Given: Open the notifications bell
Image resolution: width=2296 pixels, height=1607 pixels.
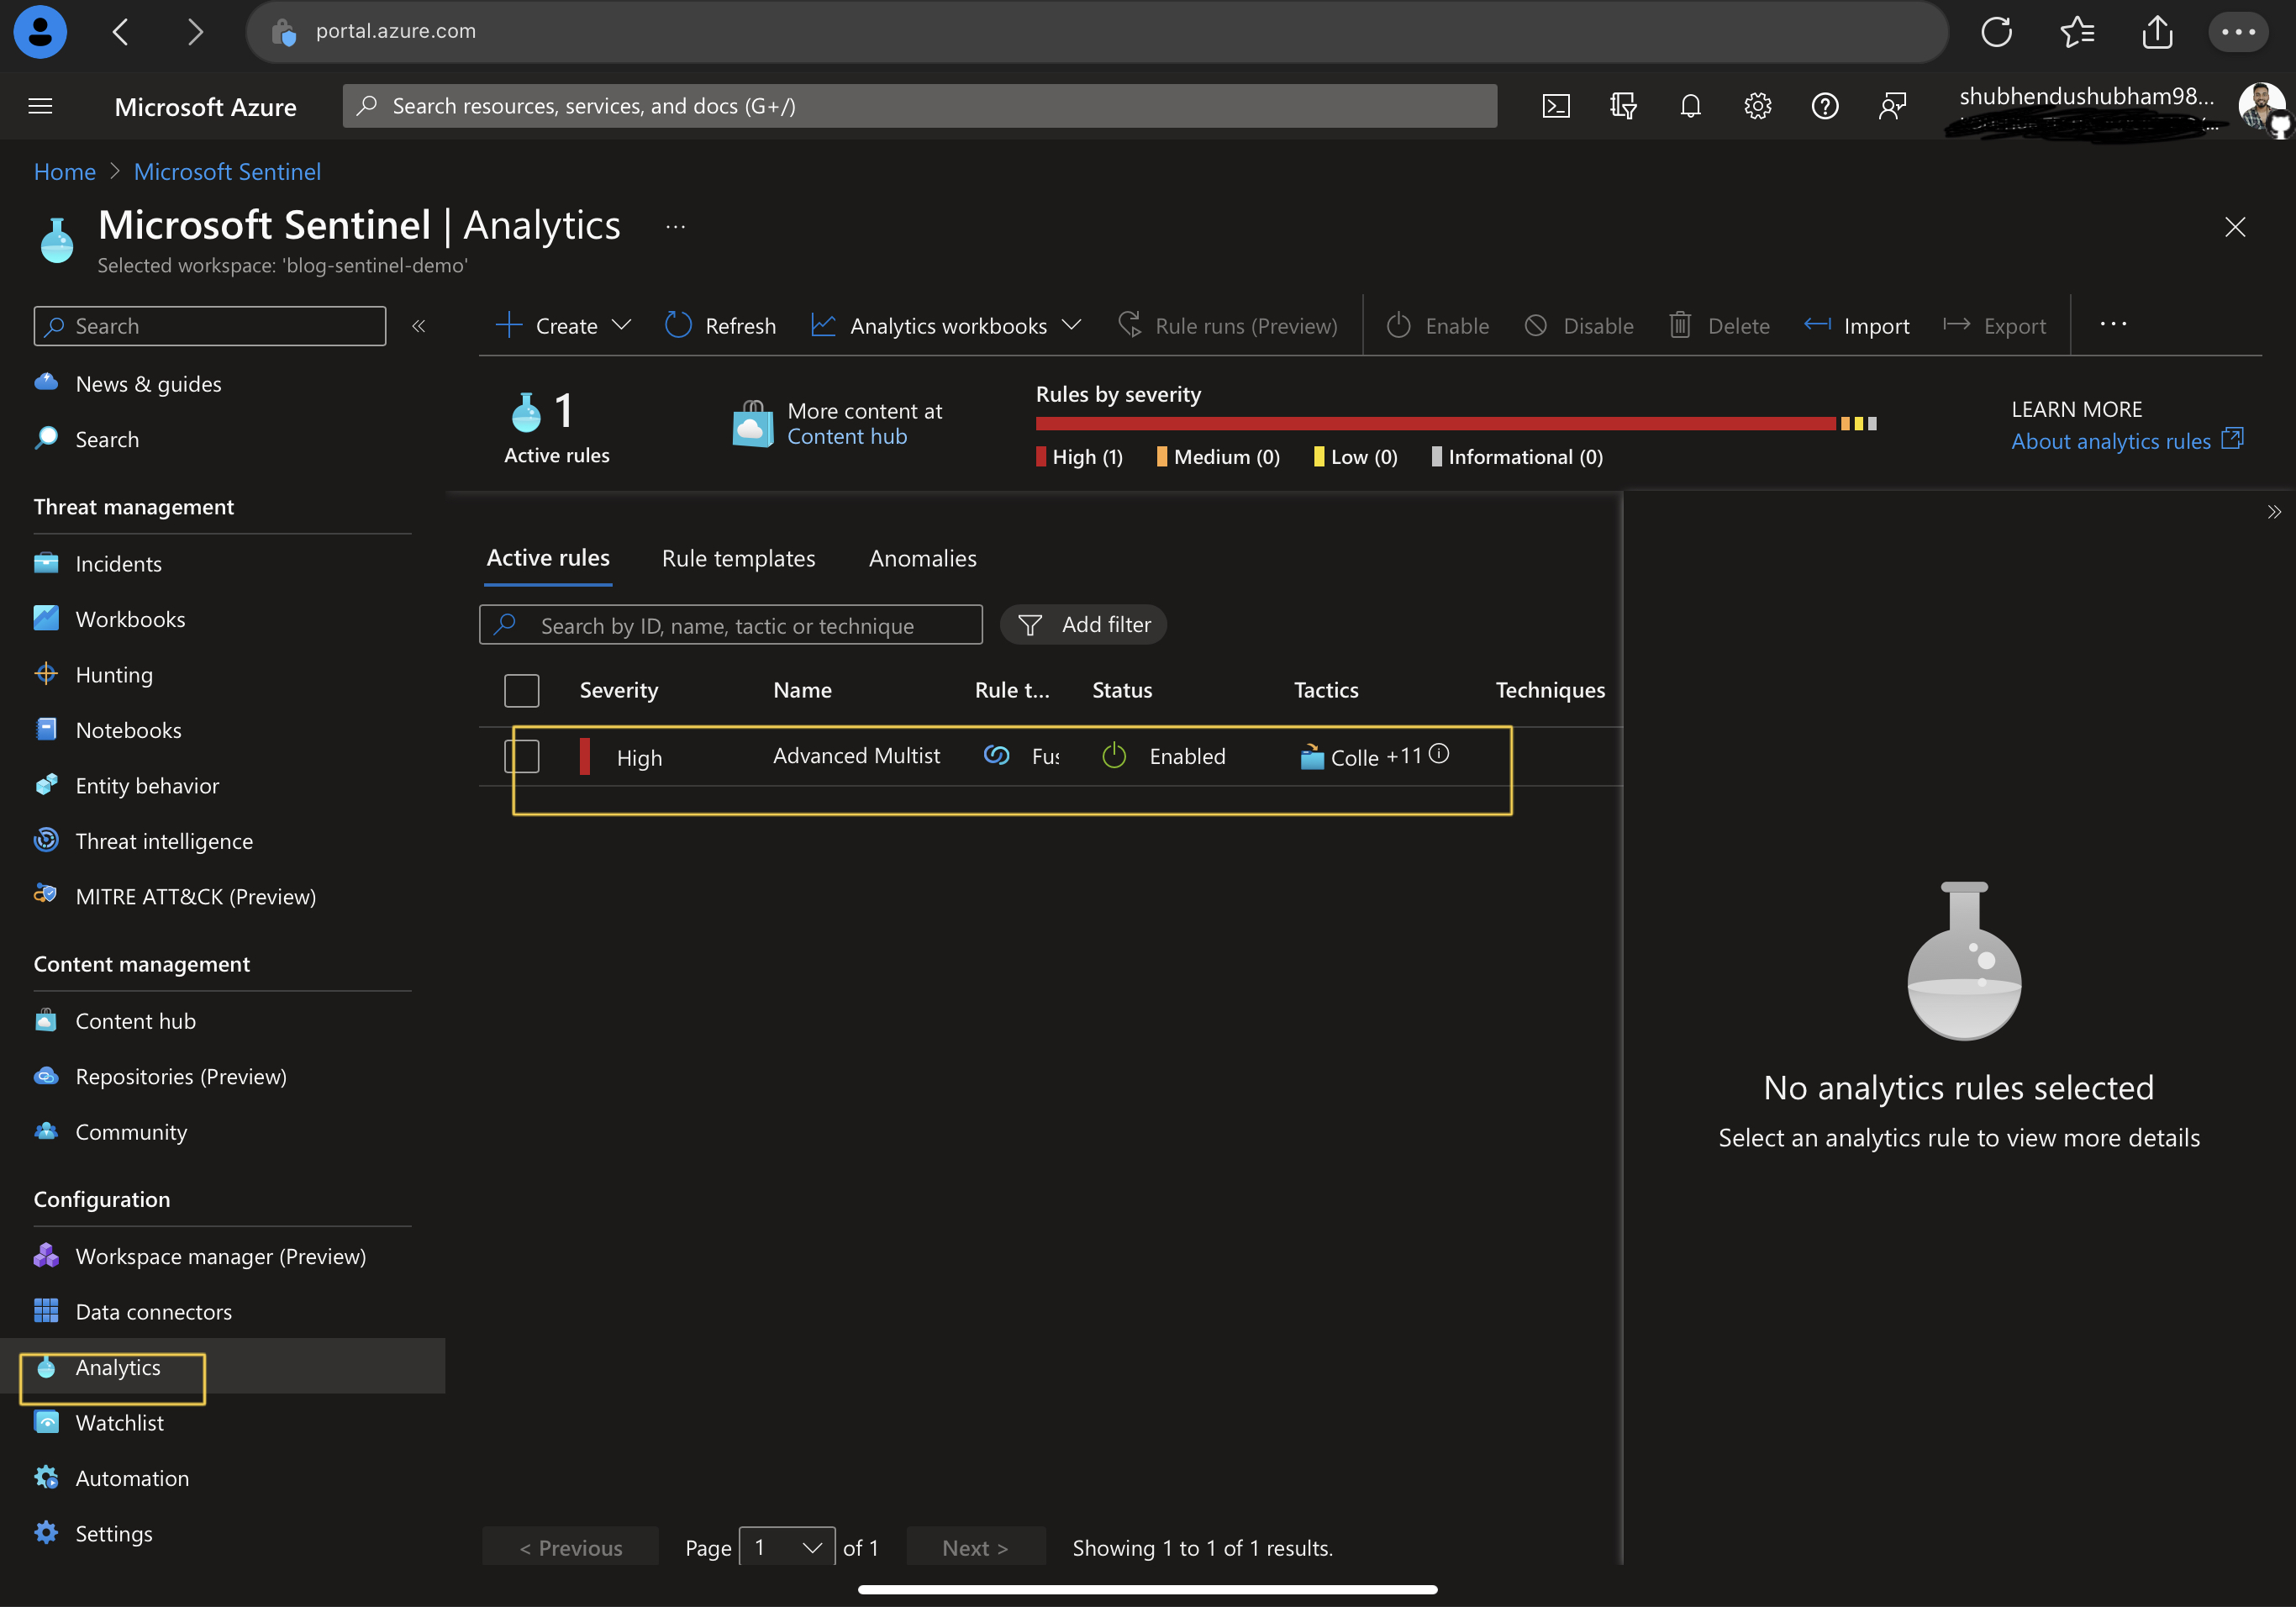Looking at the screenshot, I should point(1690,106).
